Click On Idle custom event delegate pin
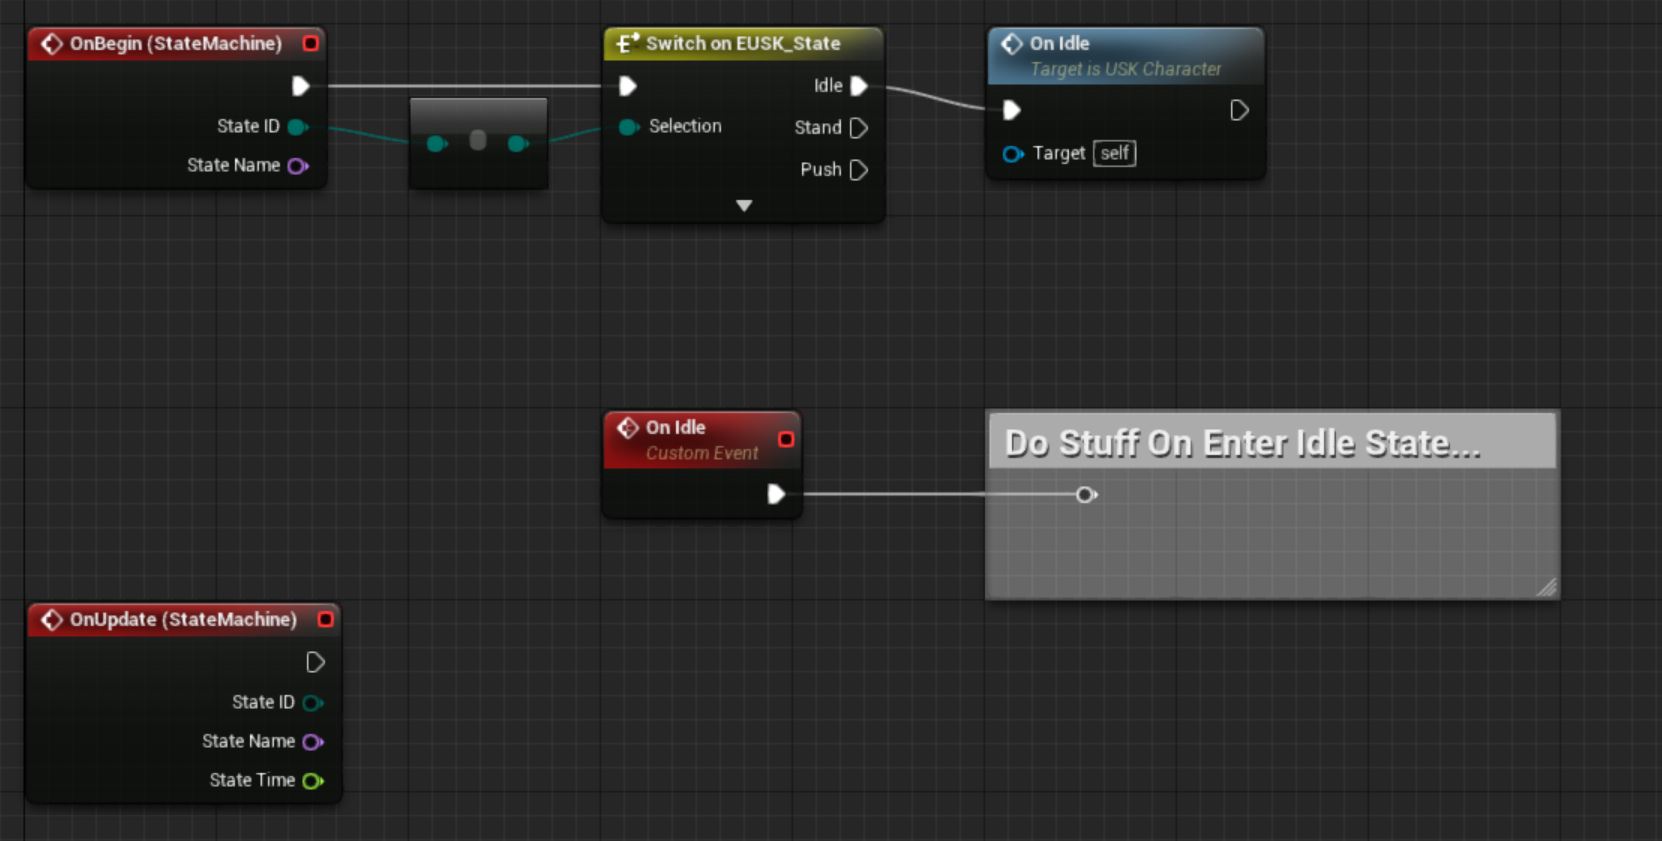This screenshot has width=1662, height=841. (x=786, y=440)
